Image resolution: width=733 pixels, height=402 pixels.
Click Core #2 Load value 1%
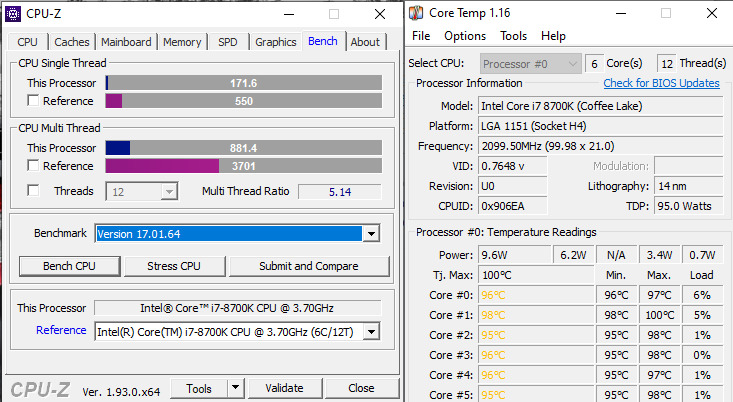pos(703,335)
